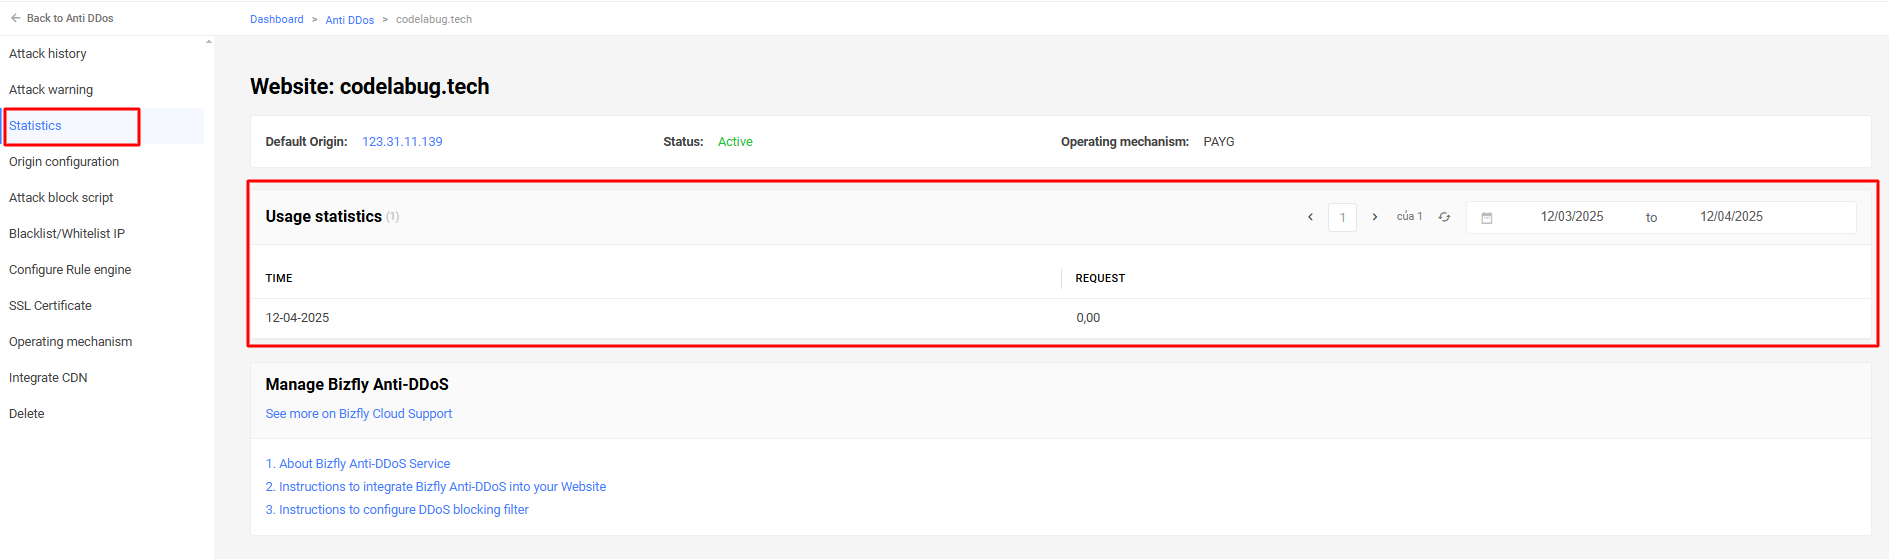
Task: Open Attack history in sidebar
Action: 48,54
